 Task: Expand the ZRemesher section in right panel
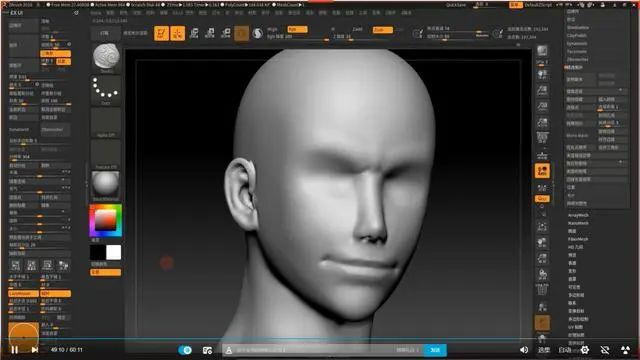point(577,60)
